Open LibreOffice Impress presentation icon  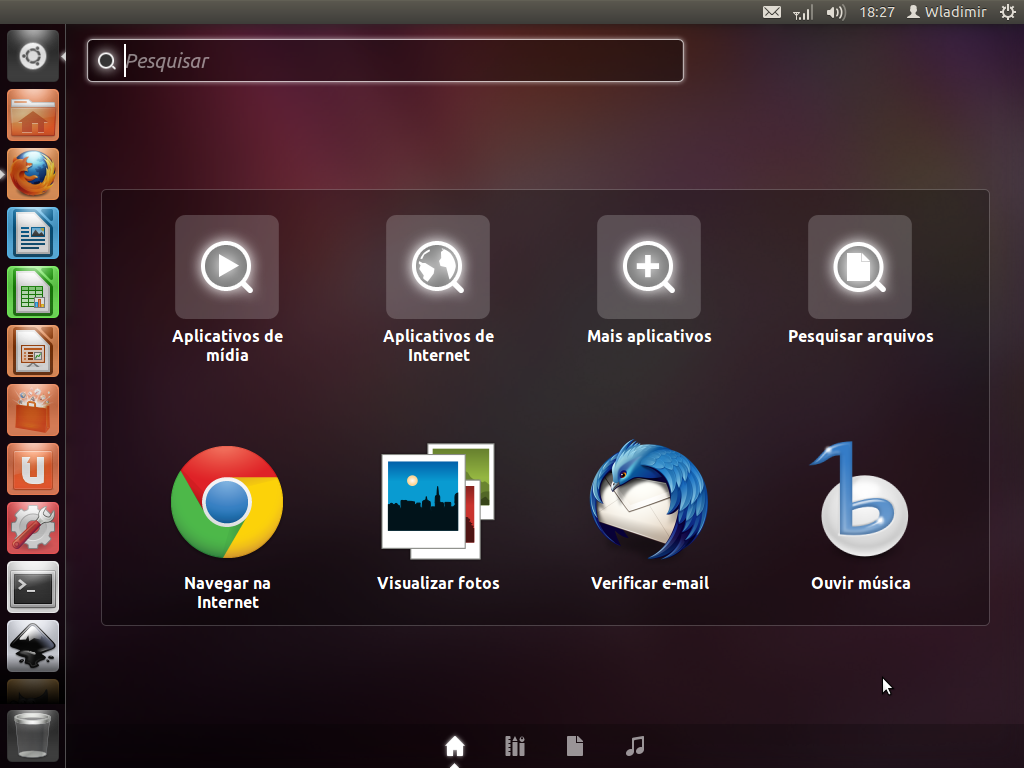(33, 351)
